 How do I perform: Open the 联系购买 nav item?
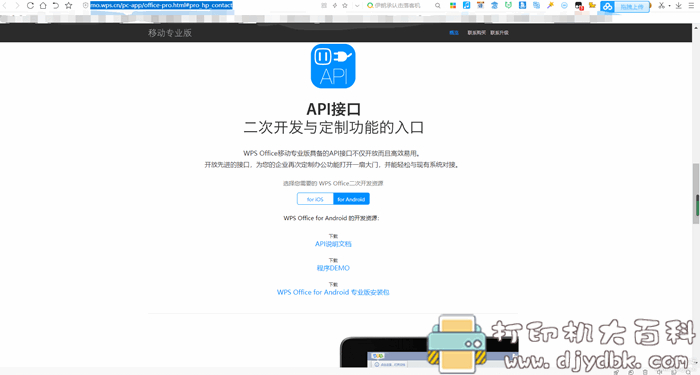click(x=476, y=33)
